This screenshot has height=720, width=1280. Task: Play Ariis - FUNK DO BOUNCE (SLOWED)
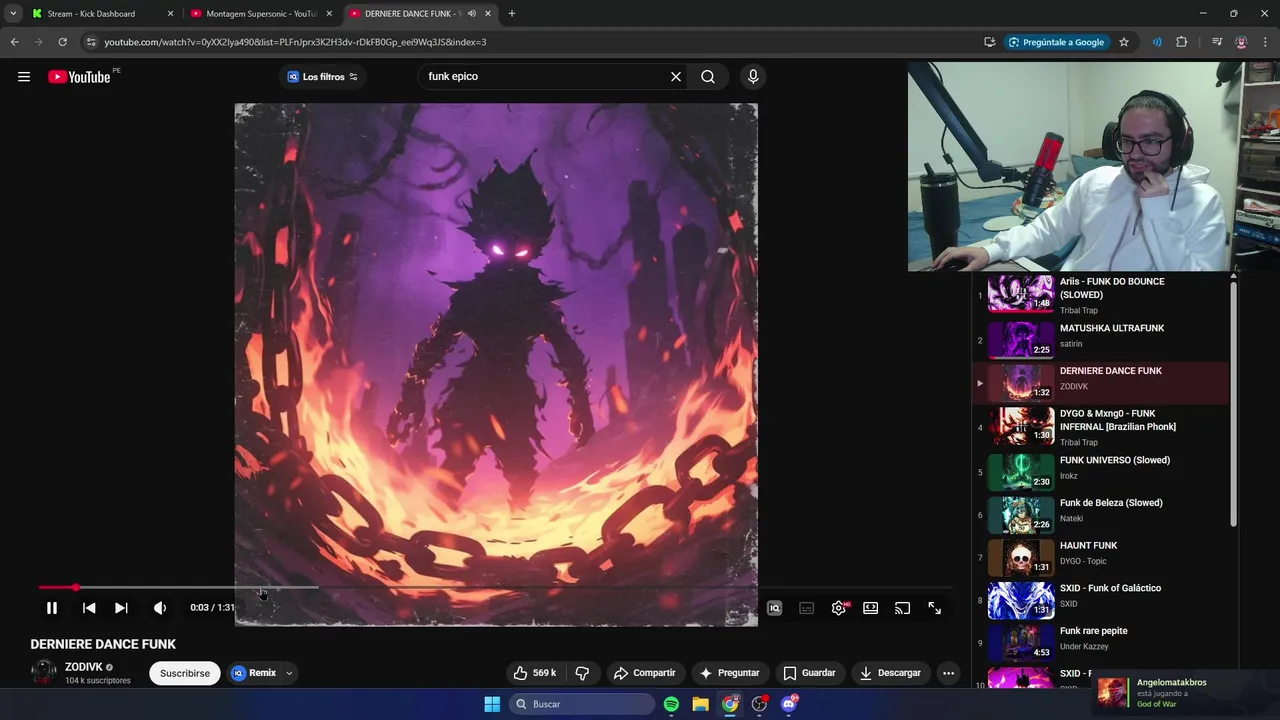(1100, 295)
